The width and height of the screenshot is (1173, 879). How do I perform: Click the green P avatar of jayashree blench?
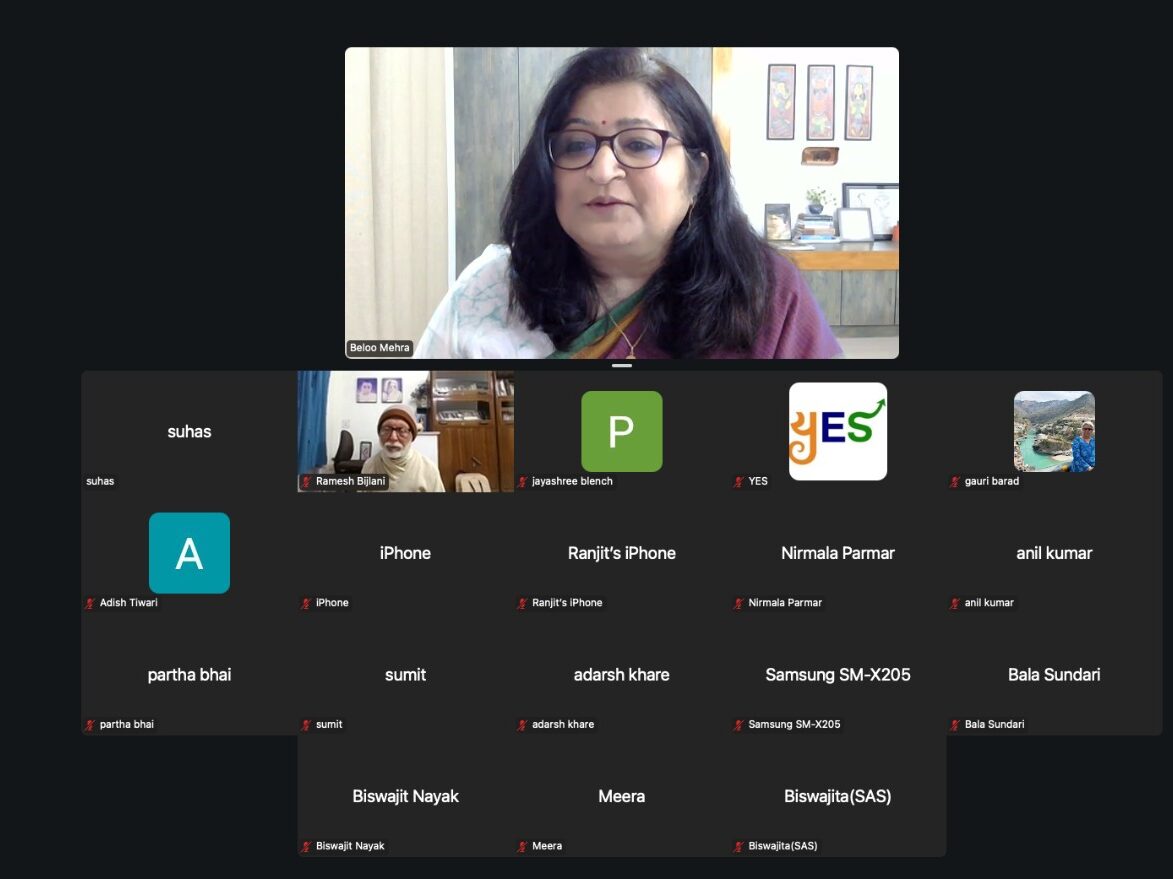click(621, 431)
